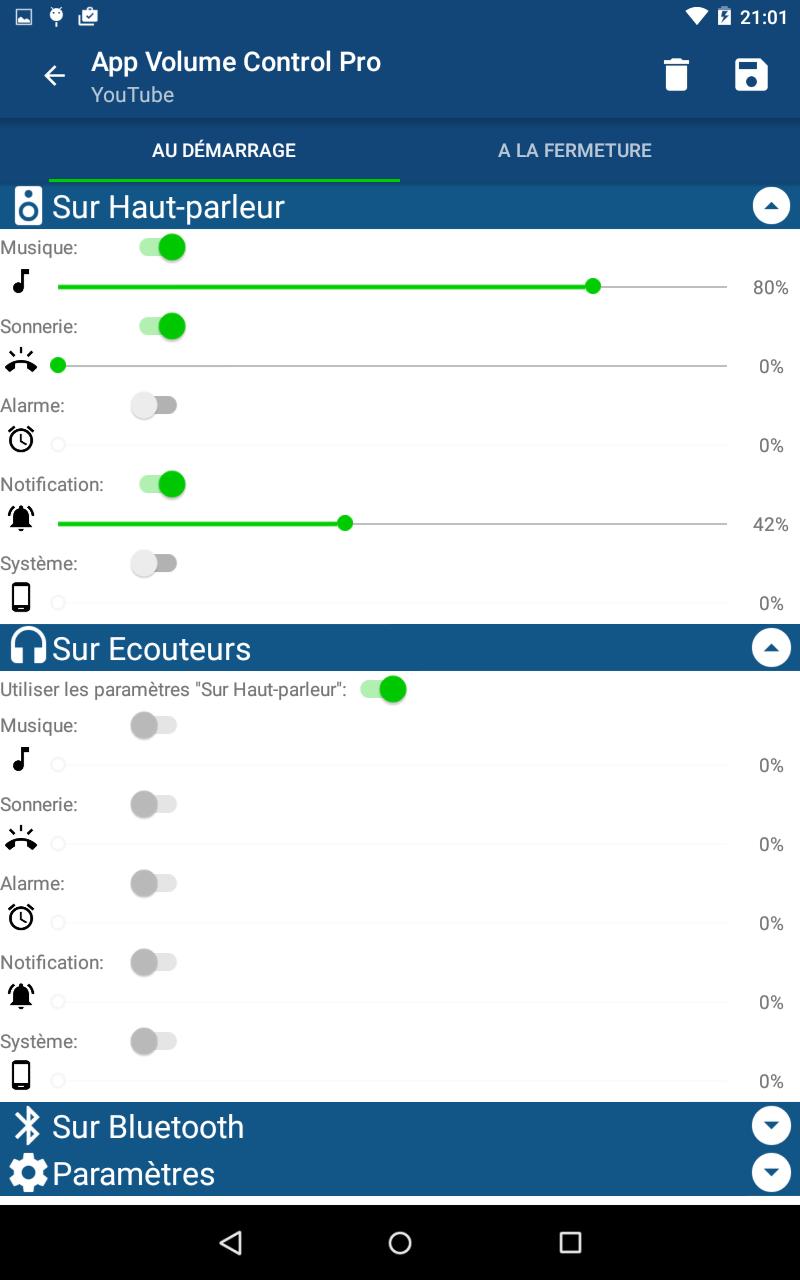Turn off 'Utiliser les paramètres Sur Haut-parleur' switch

(383, 689)
